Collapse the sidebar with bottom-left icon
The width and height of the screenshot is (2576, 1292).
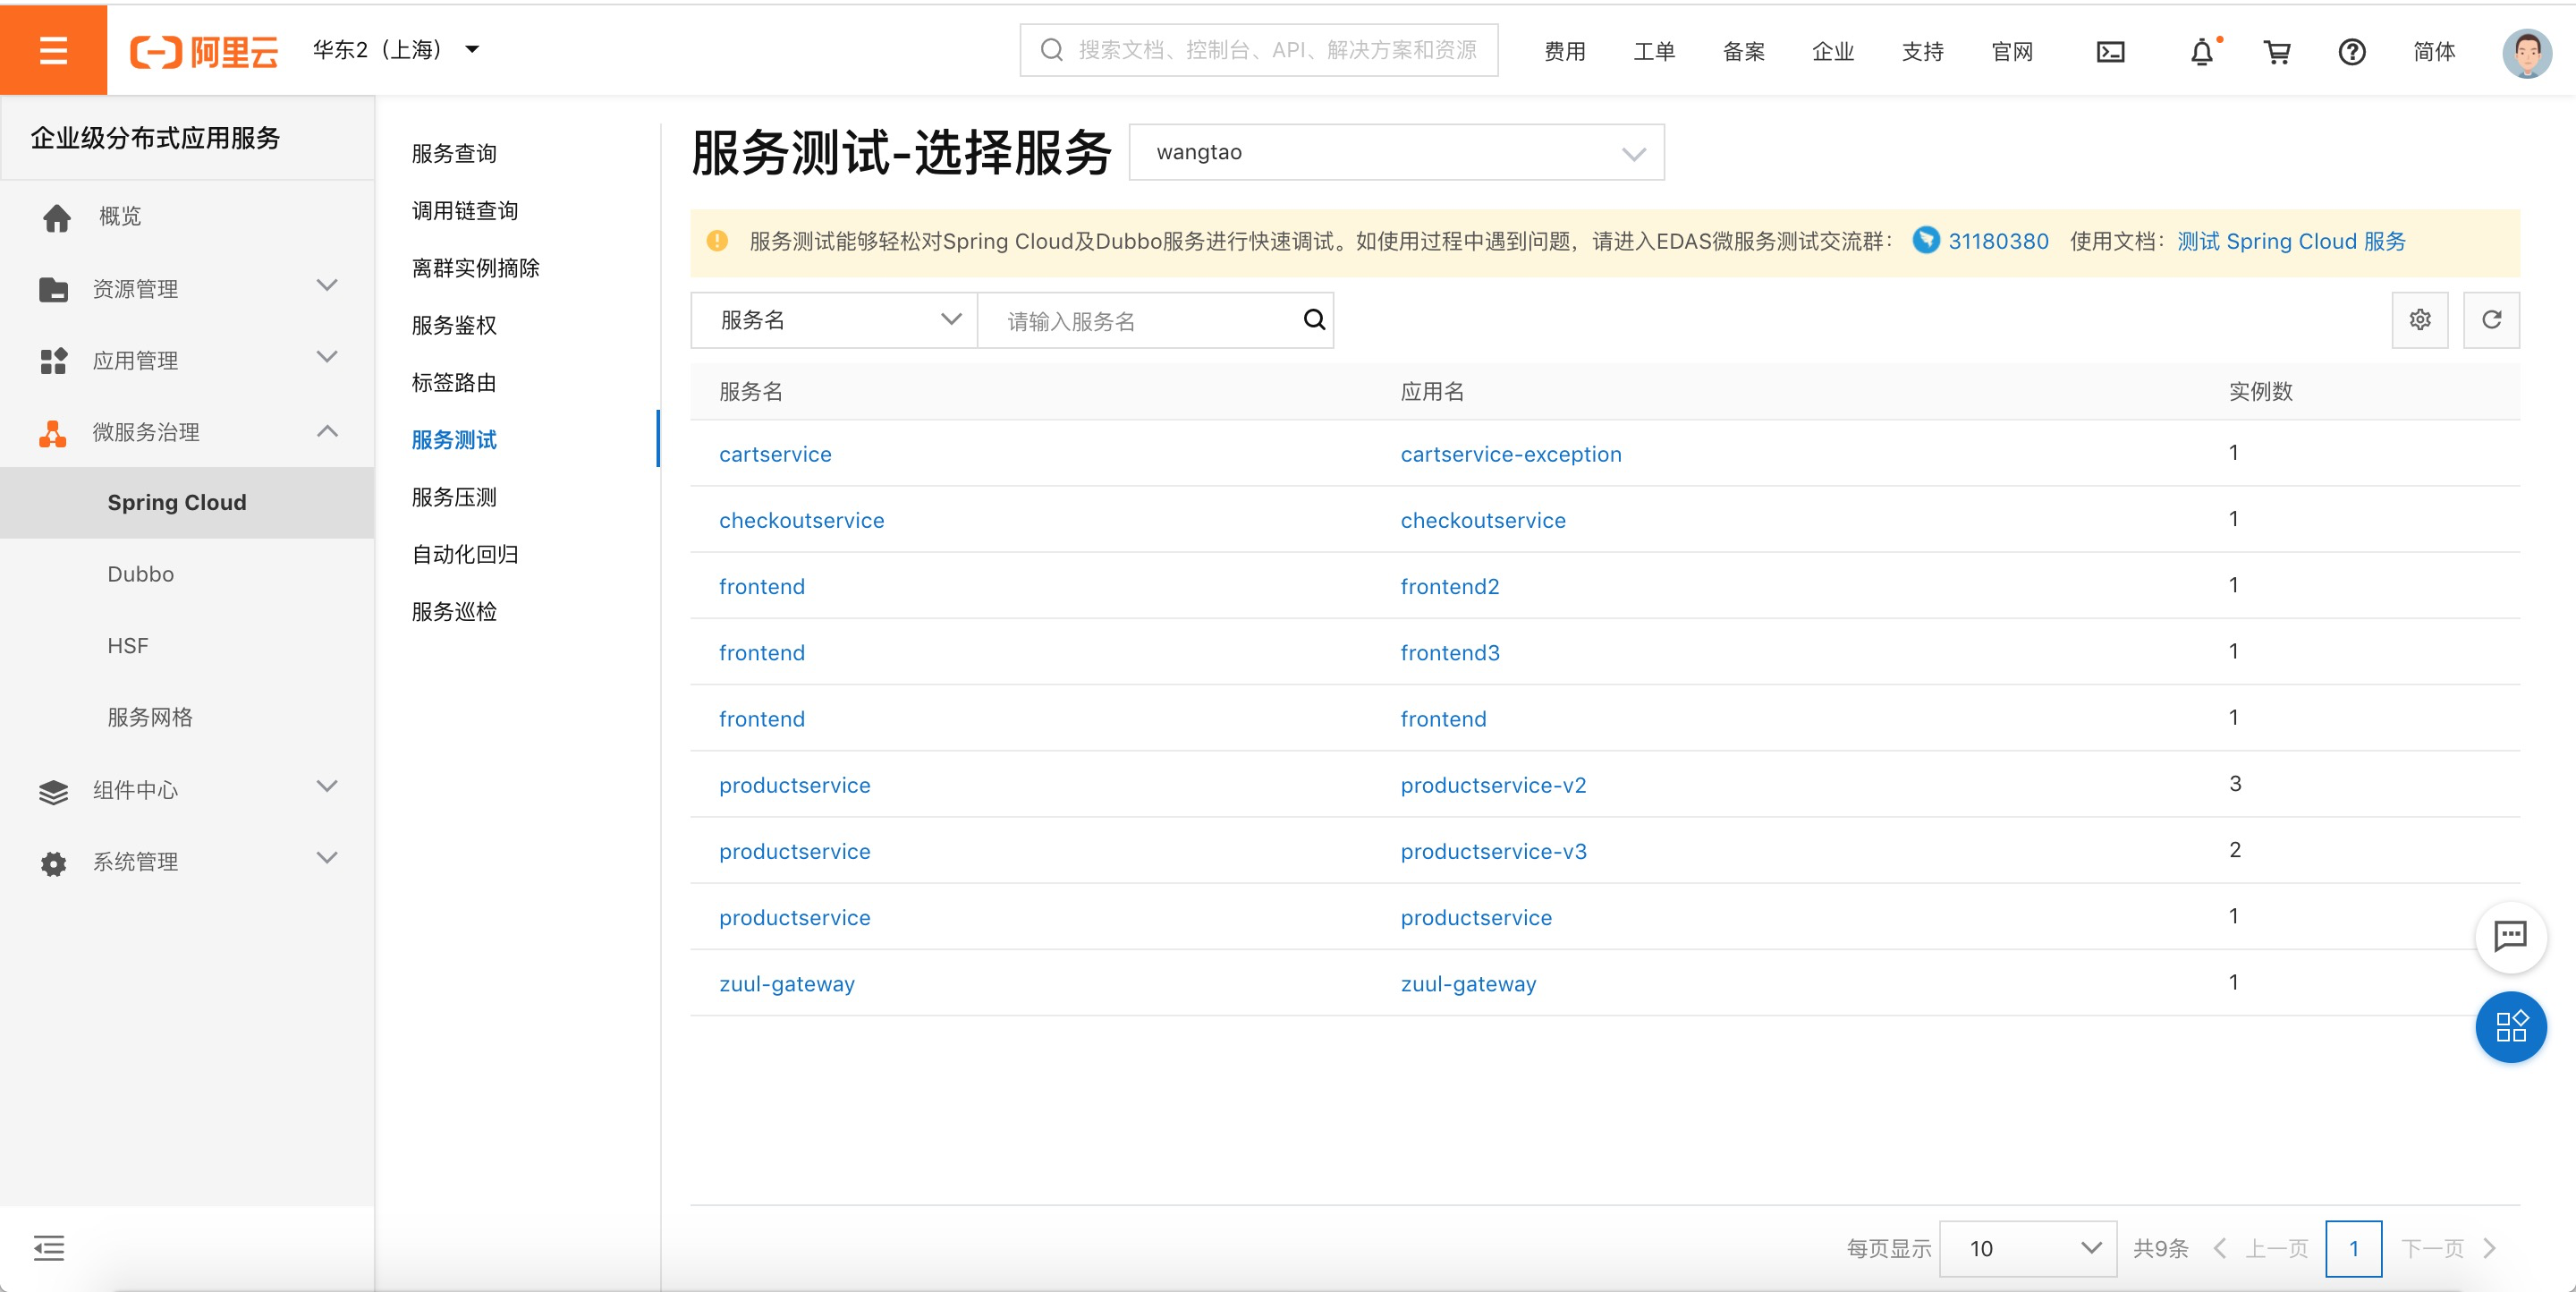point(48,1247)
